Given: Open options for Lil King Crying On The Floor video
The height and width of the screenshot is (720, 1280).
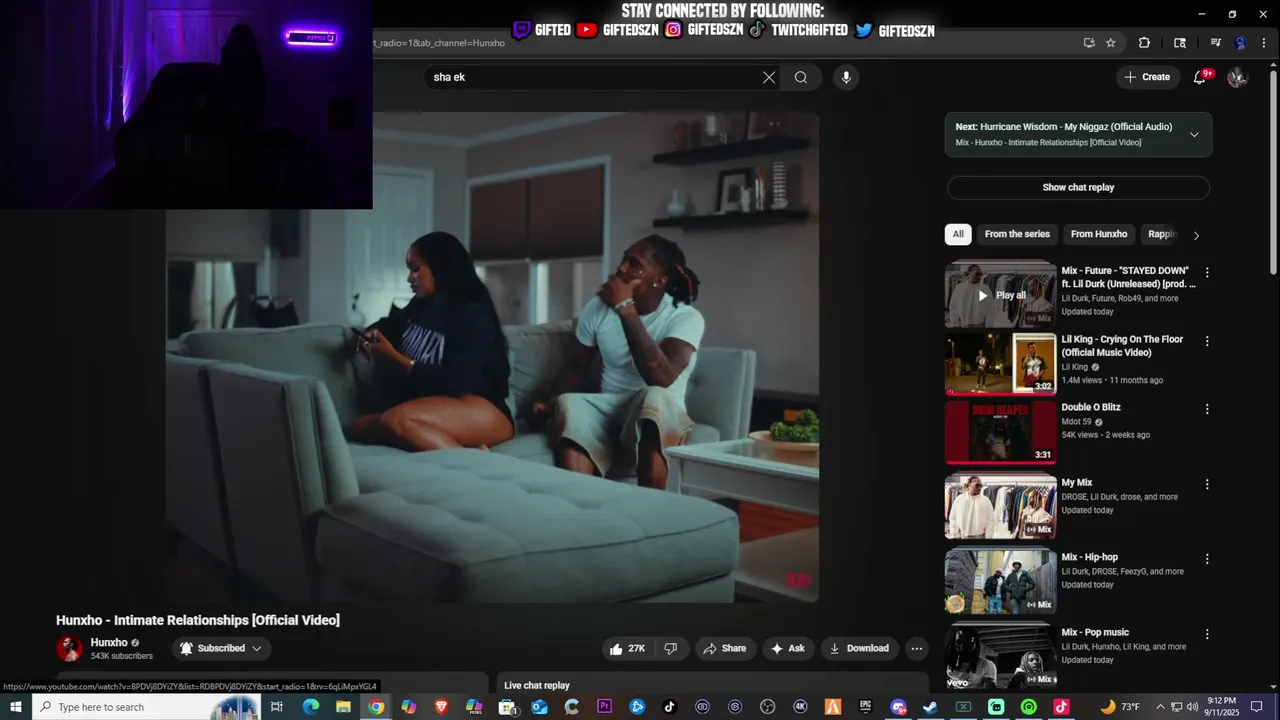Looking at the screenshot, I should [x=1207, y=341].
